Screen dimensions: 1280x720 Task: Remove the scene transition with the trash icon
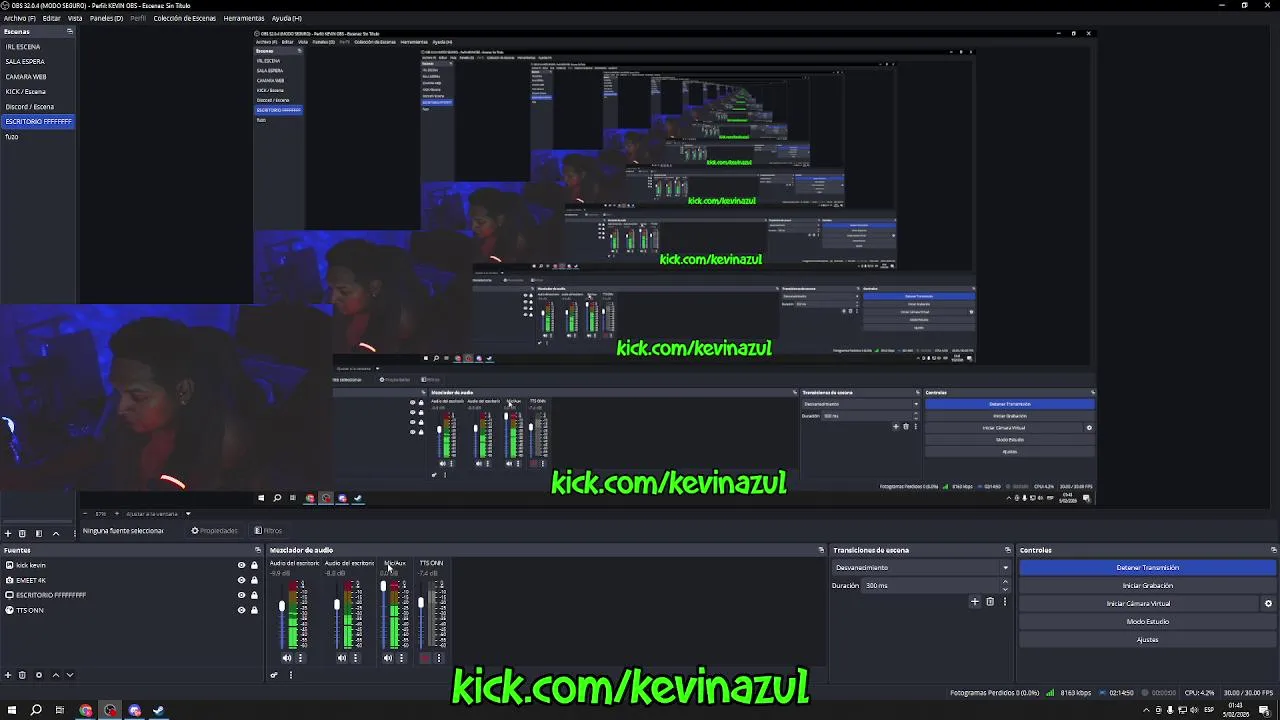(x=990, y=602)
